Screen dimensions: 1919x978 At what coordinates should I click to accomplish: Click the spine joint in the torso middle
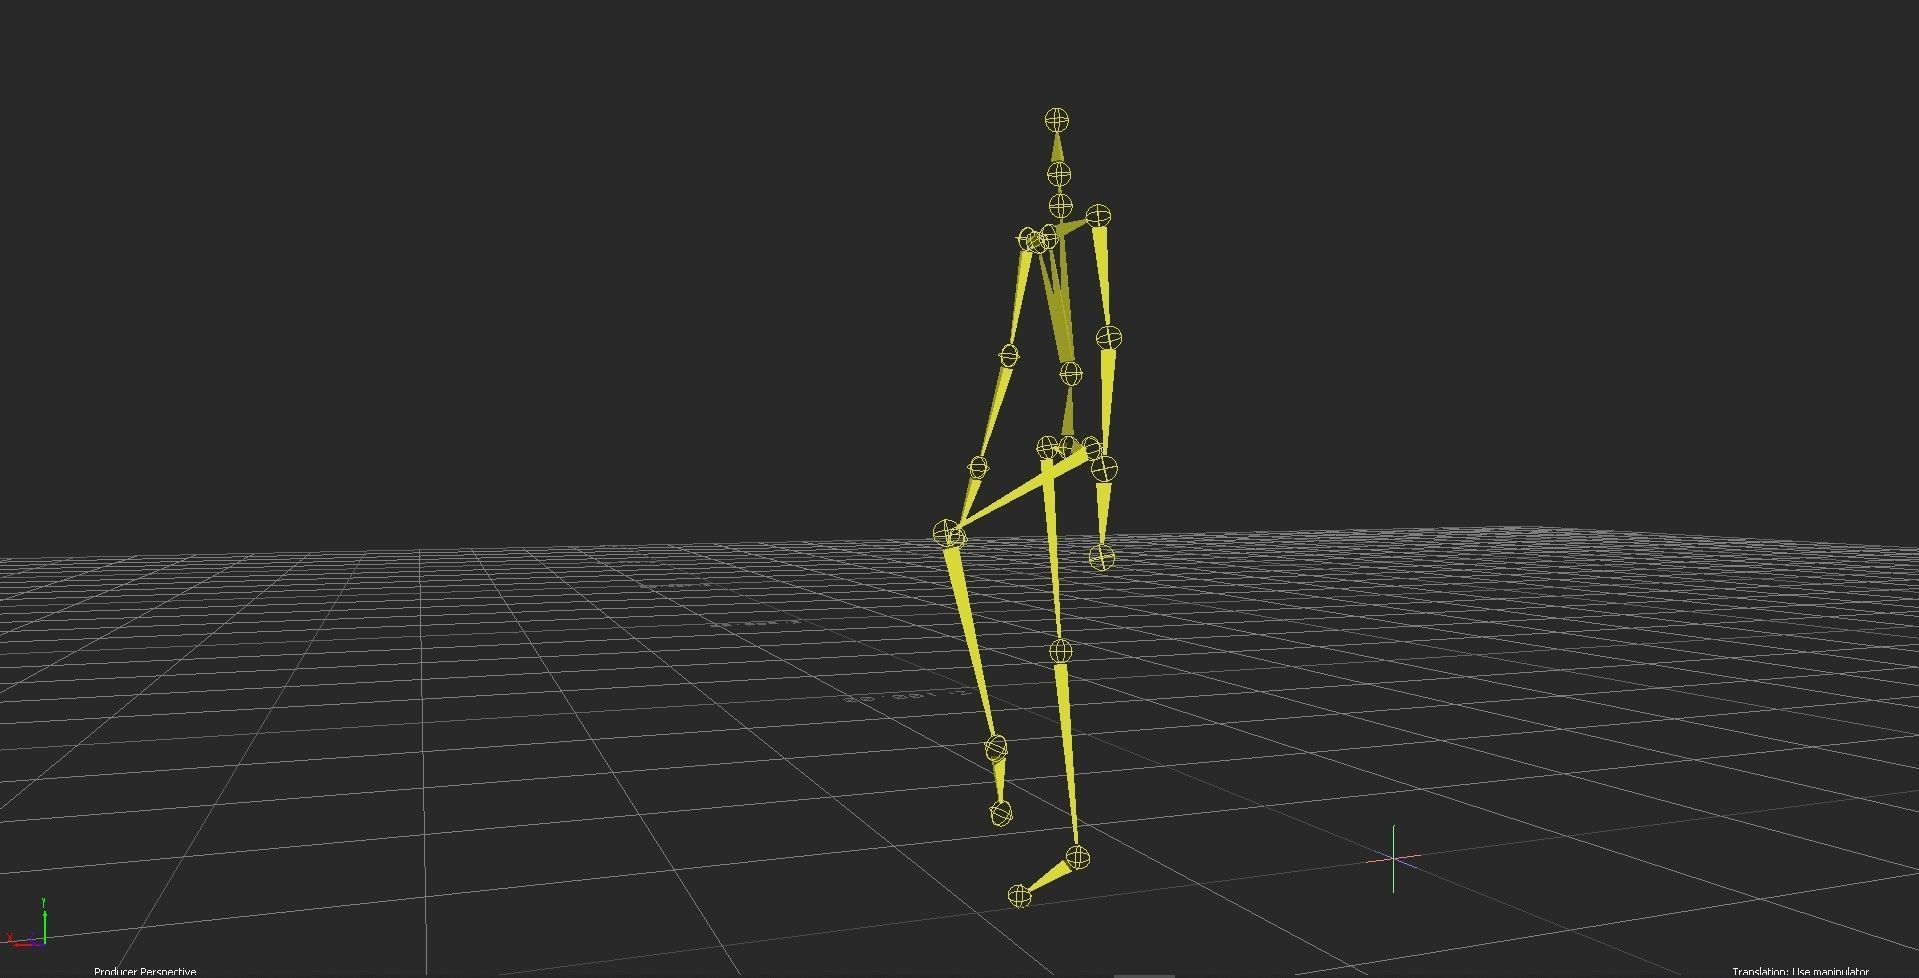(x=1070, y=373)
